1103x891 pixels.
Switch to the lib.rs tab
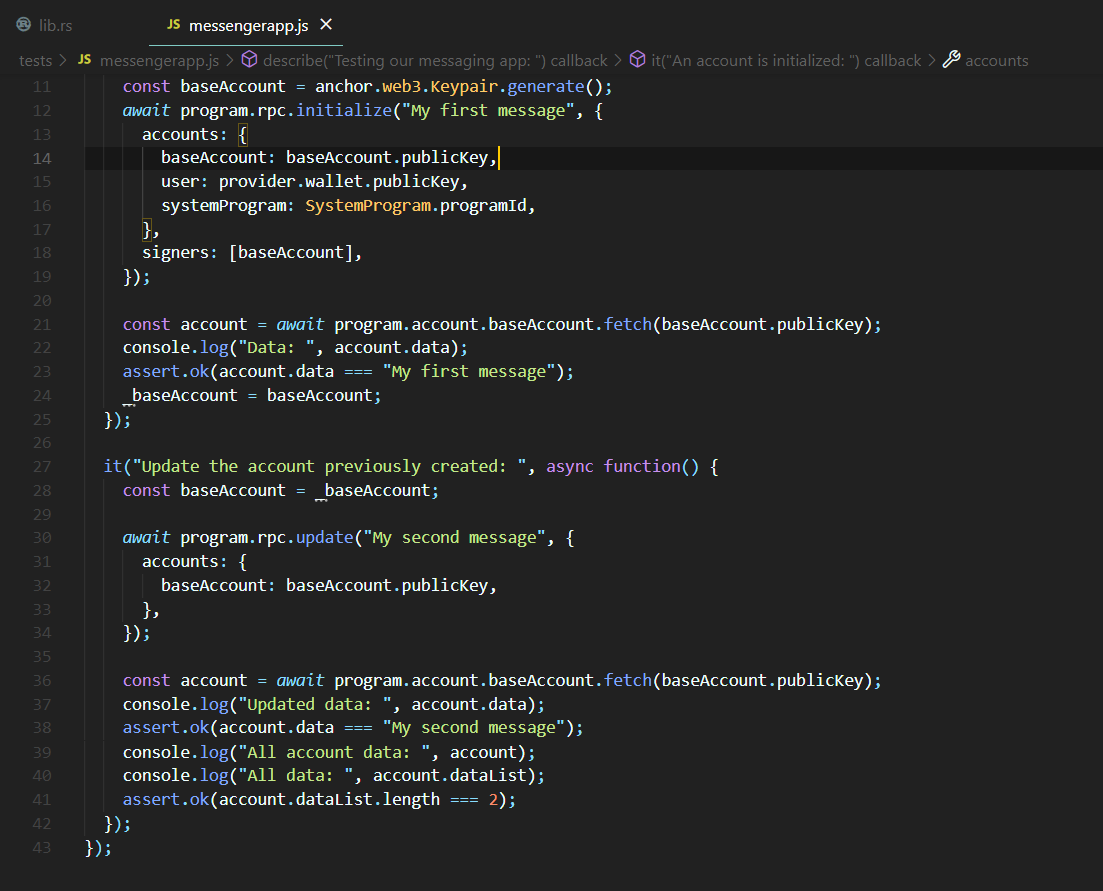[56, 25]
